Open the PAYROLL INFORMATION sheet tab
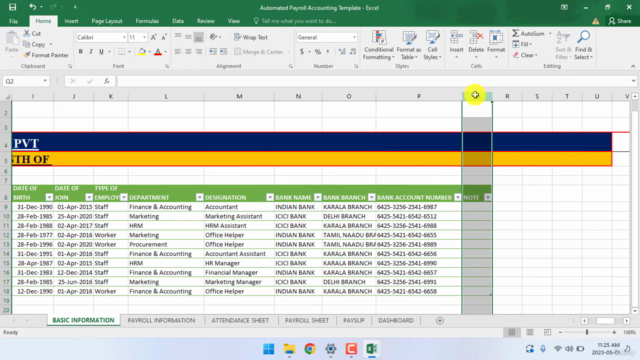Viewport: 640px width, 360px height. (161, 321)
